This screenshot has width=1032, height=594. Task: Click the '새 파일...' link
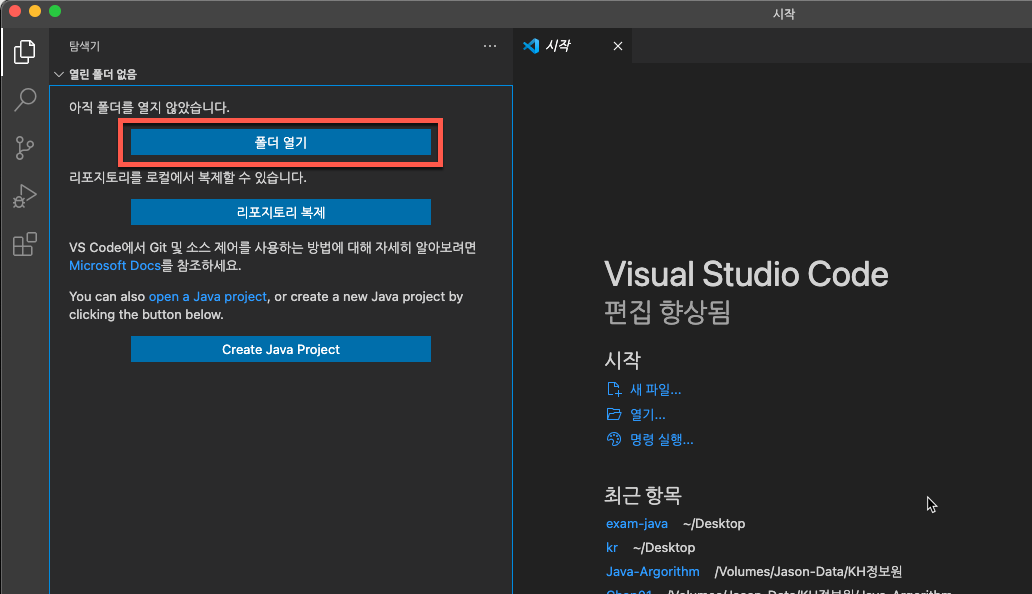click(655, 389)
